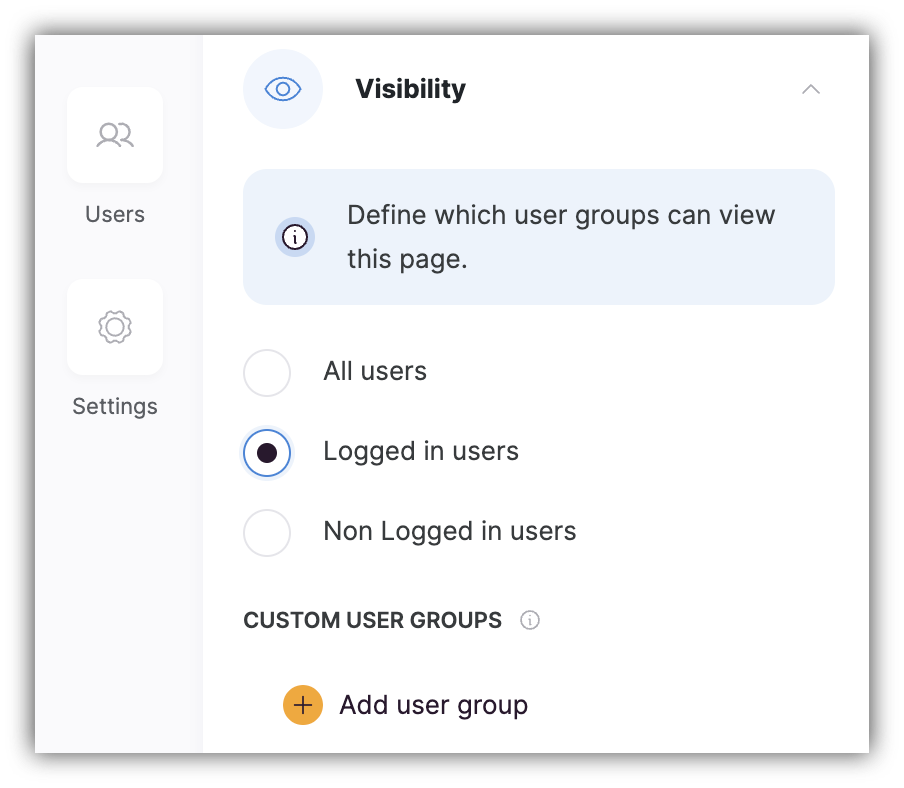Click the CUSTOM USER GROUPS heading
904x788 pixels.
(x=372, y=620)
